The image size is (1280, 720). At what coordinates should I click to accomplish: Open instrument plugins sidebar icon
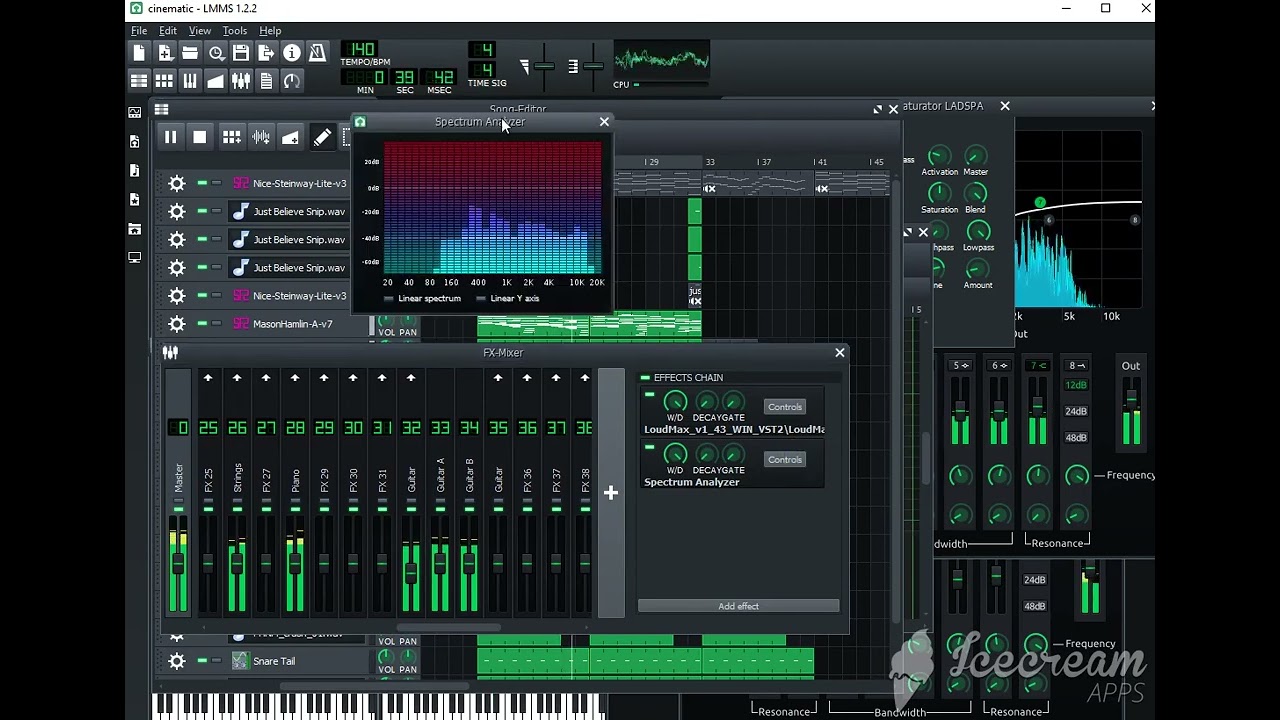(x=135, y=113)
